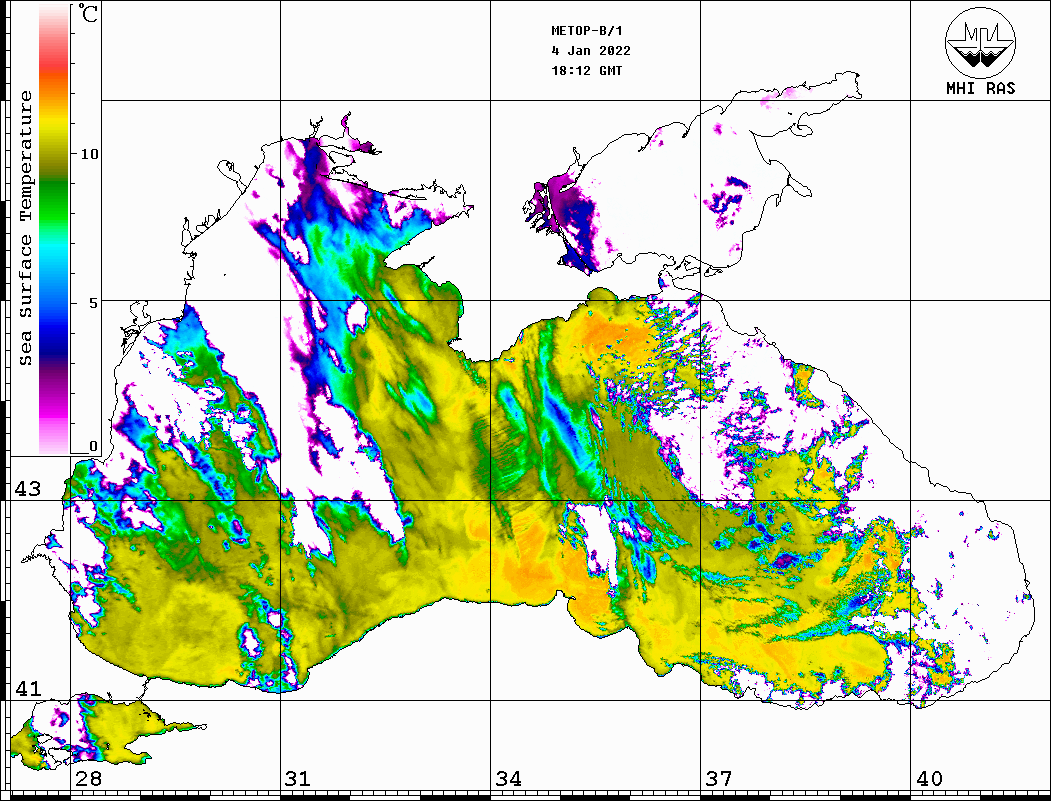Click the longitude label '28'
The width and height of the screenshot is (1051, 801).
pos(88,778)
